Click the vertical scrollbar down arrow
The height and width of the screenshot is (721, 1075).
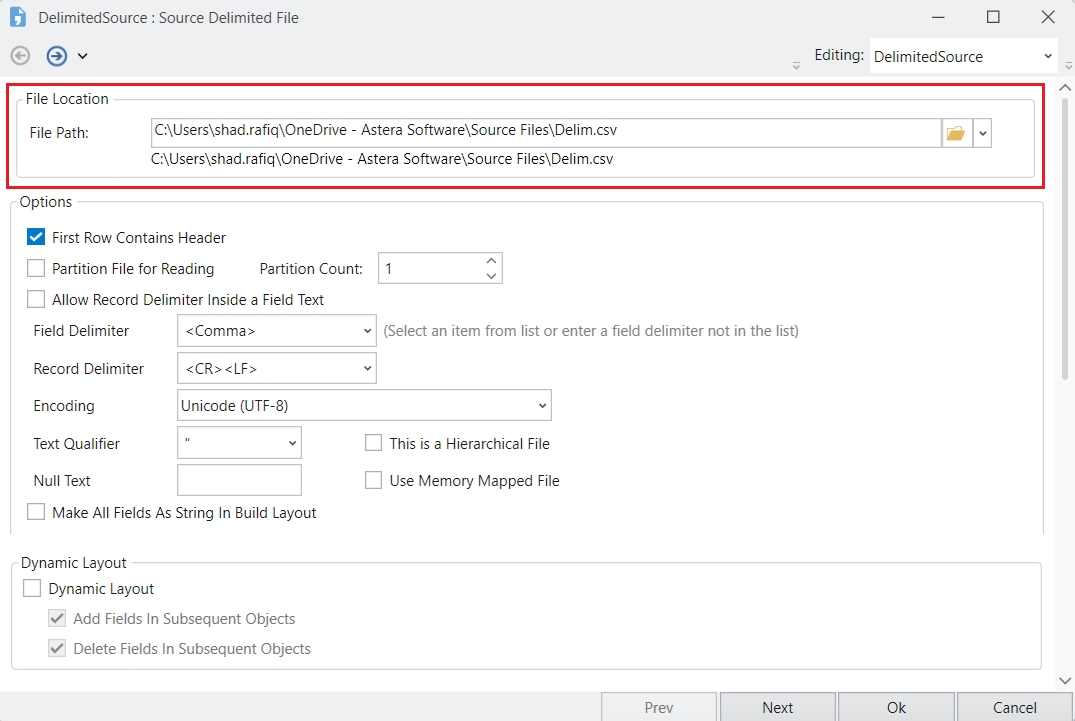(x=1064, y=681)
